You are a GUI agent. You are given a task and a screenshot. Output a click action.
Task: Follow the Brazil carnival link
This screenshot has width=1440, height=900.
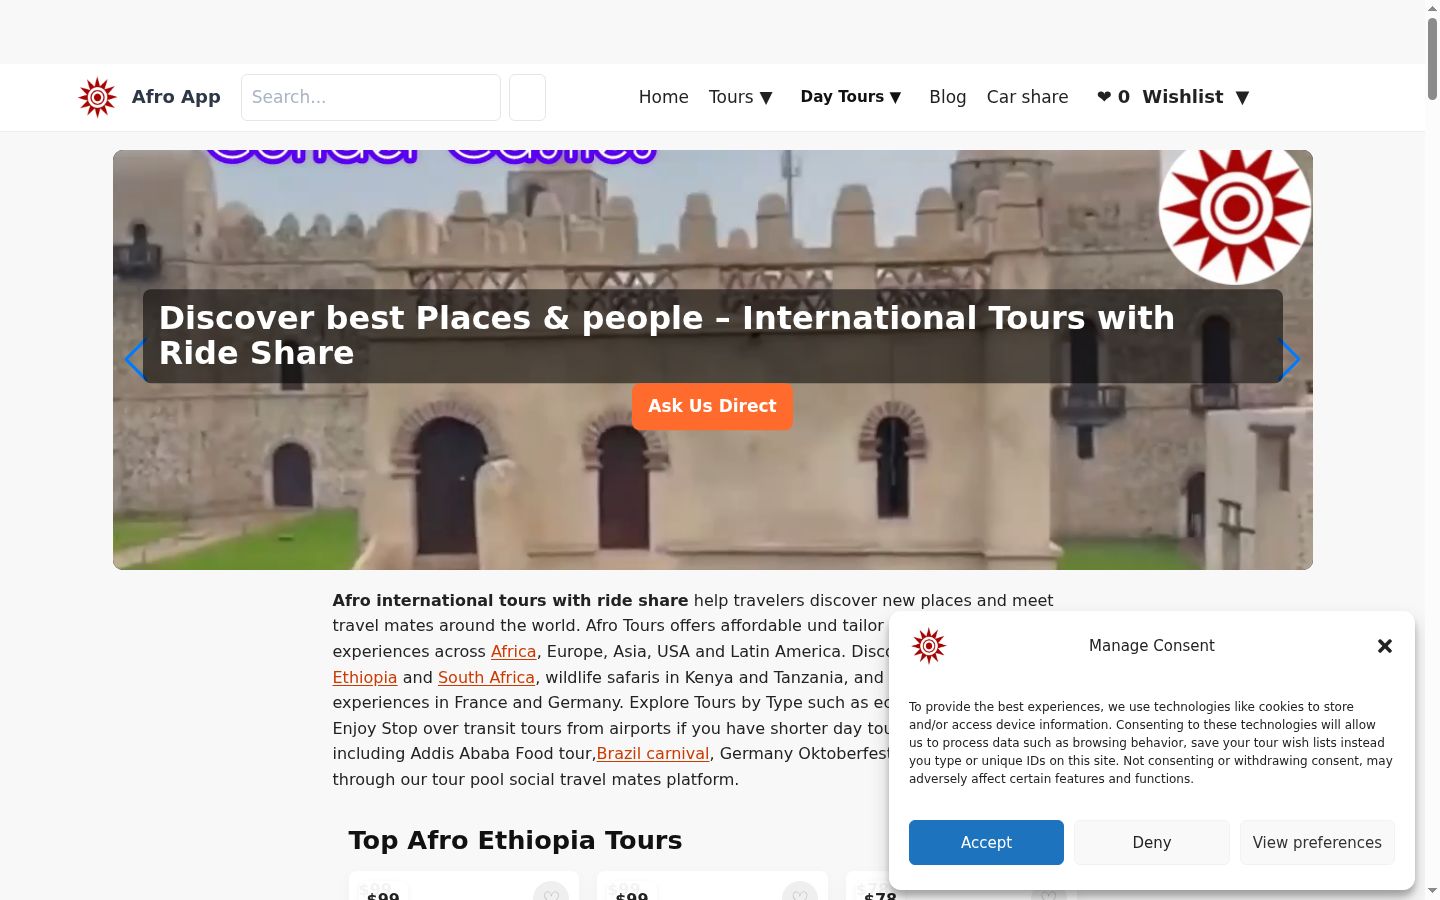[x=653, y=754]
